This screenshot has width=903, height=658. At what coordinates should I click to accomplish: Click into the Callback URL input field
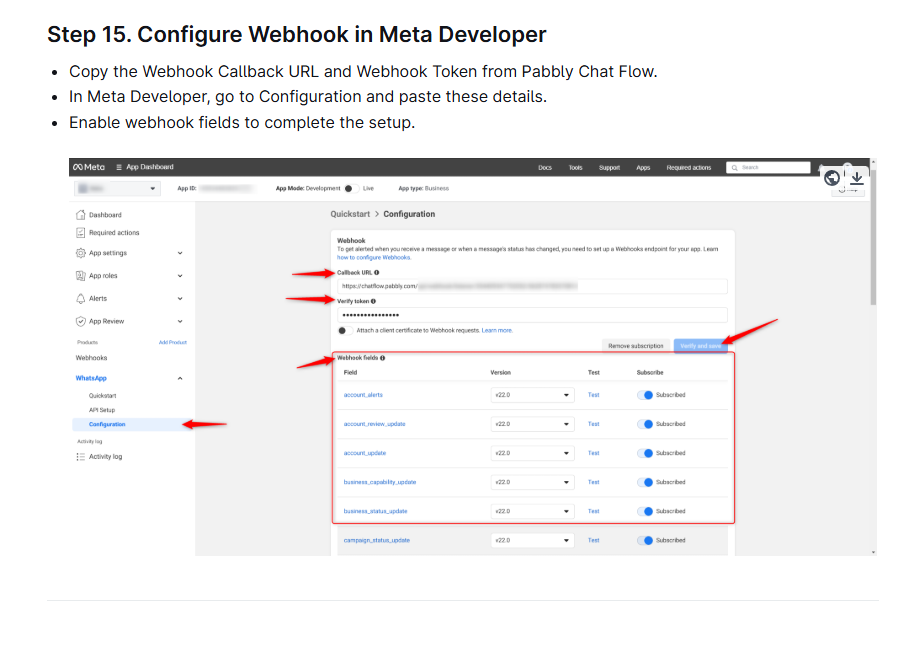532,286
